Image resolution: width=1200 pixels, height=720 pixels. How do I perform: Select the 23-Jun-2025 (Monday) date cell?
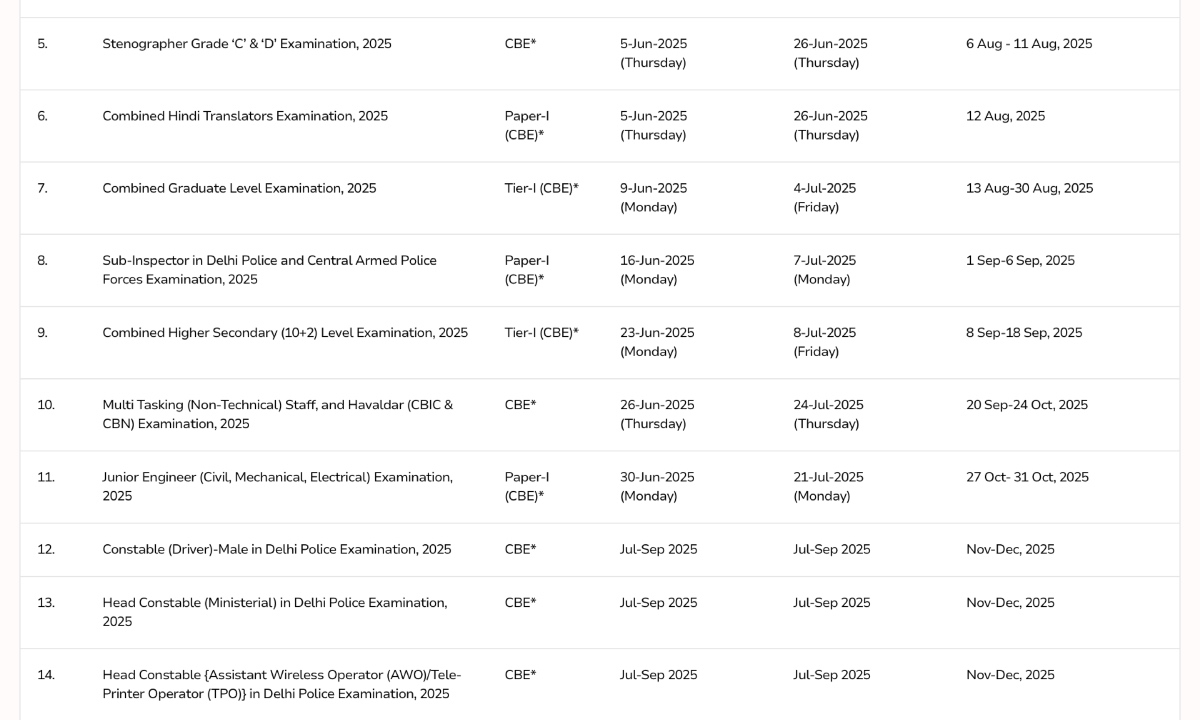(x=657, y=342)
